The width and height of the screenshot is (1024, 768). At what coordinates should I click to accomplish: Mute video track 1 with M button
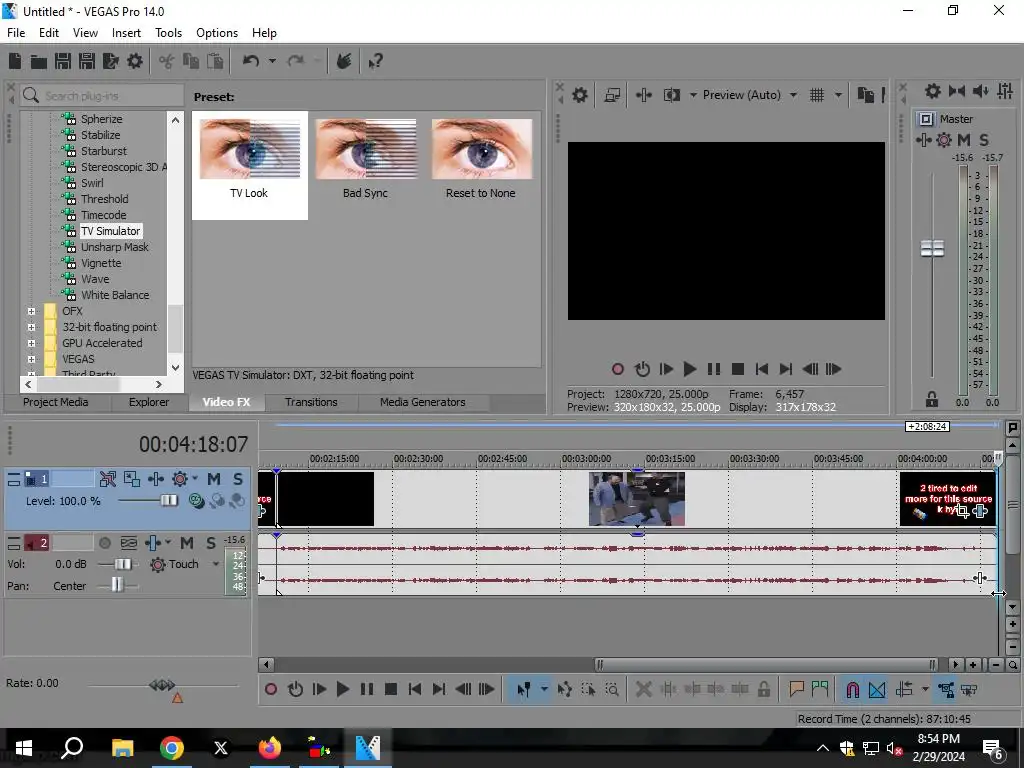click(214, 479)
